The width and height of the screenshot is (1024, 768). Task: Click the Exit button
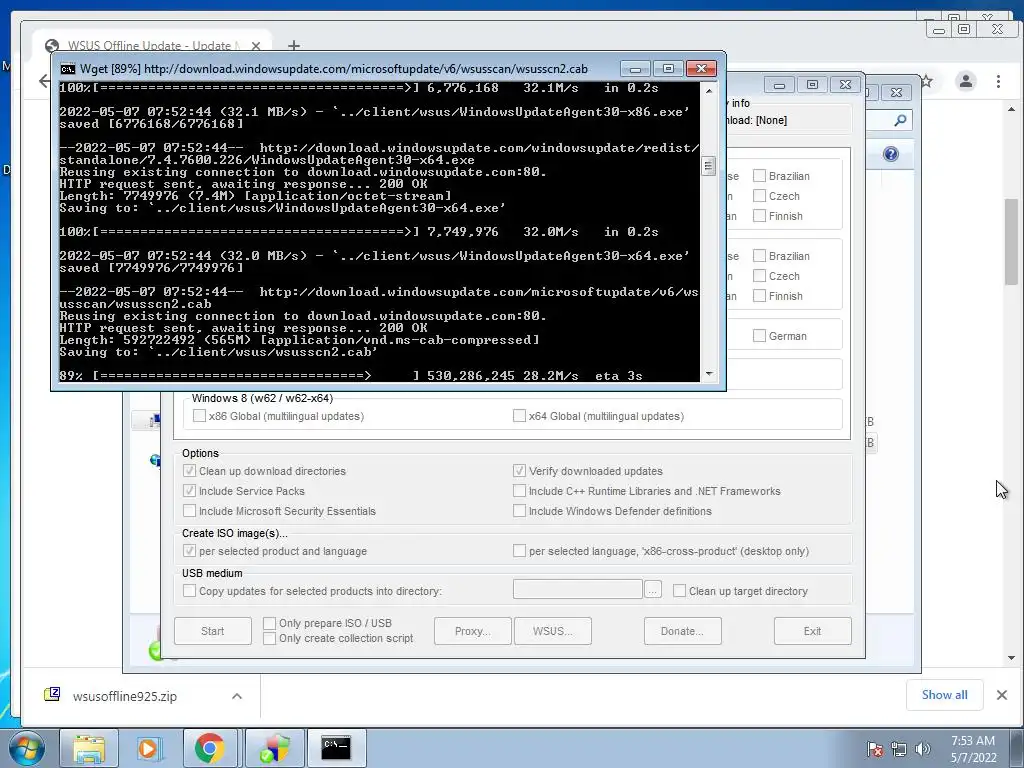click(x=812, y=631)
